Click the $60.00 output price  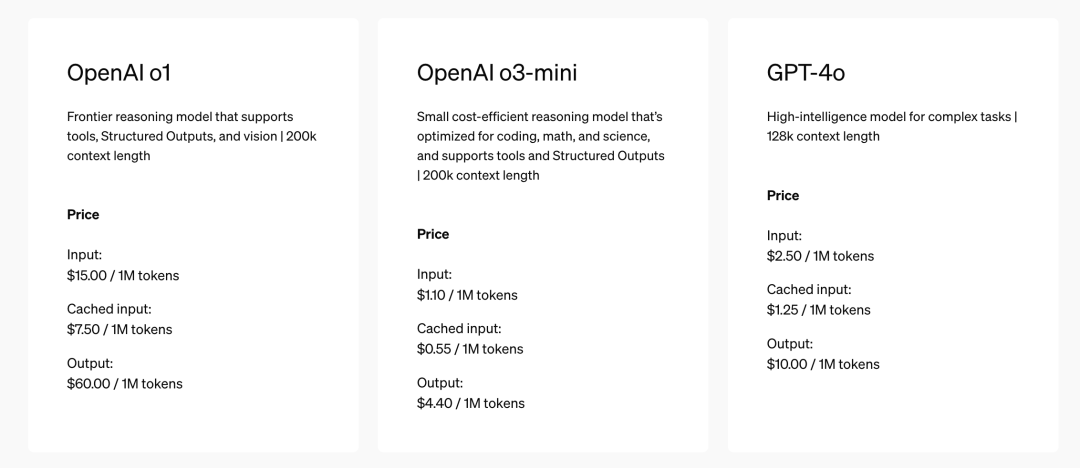coord(125,383)
